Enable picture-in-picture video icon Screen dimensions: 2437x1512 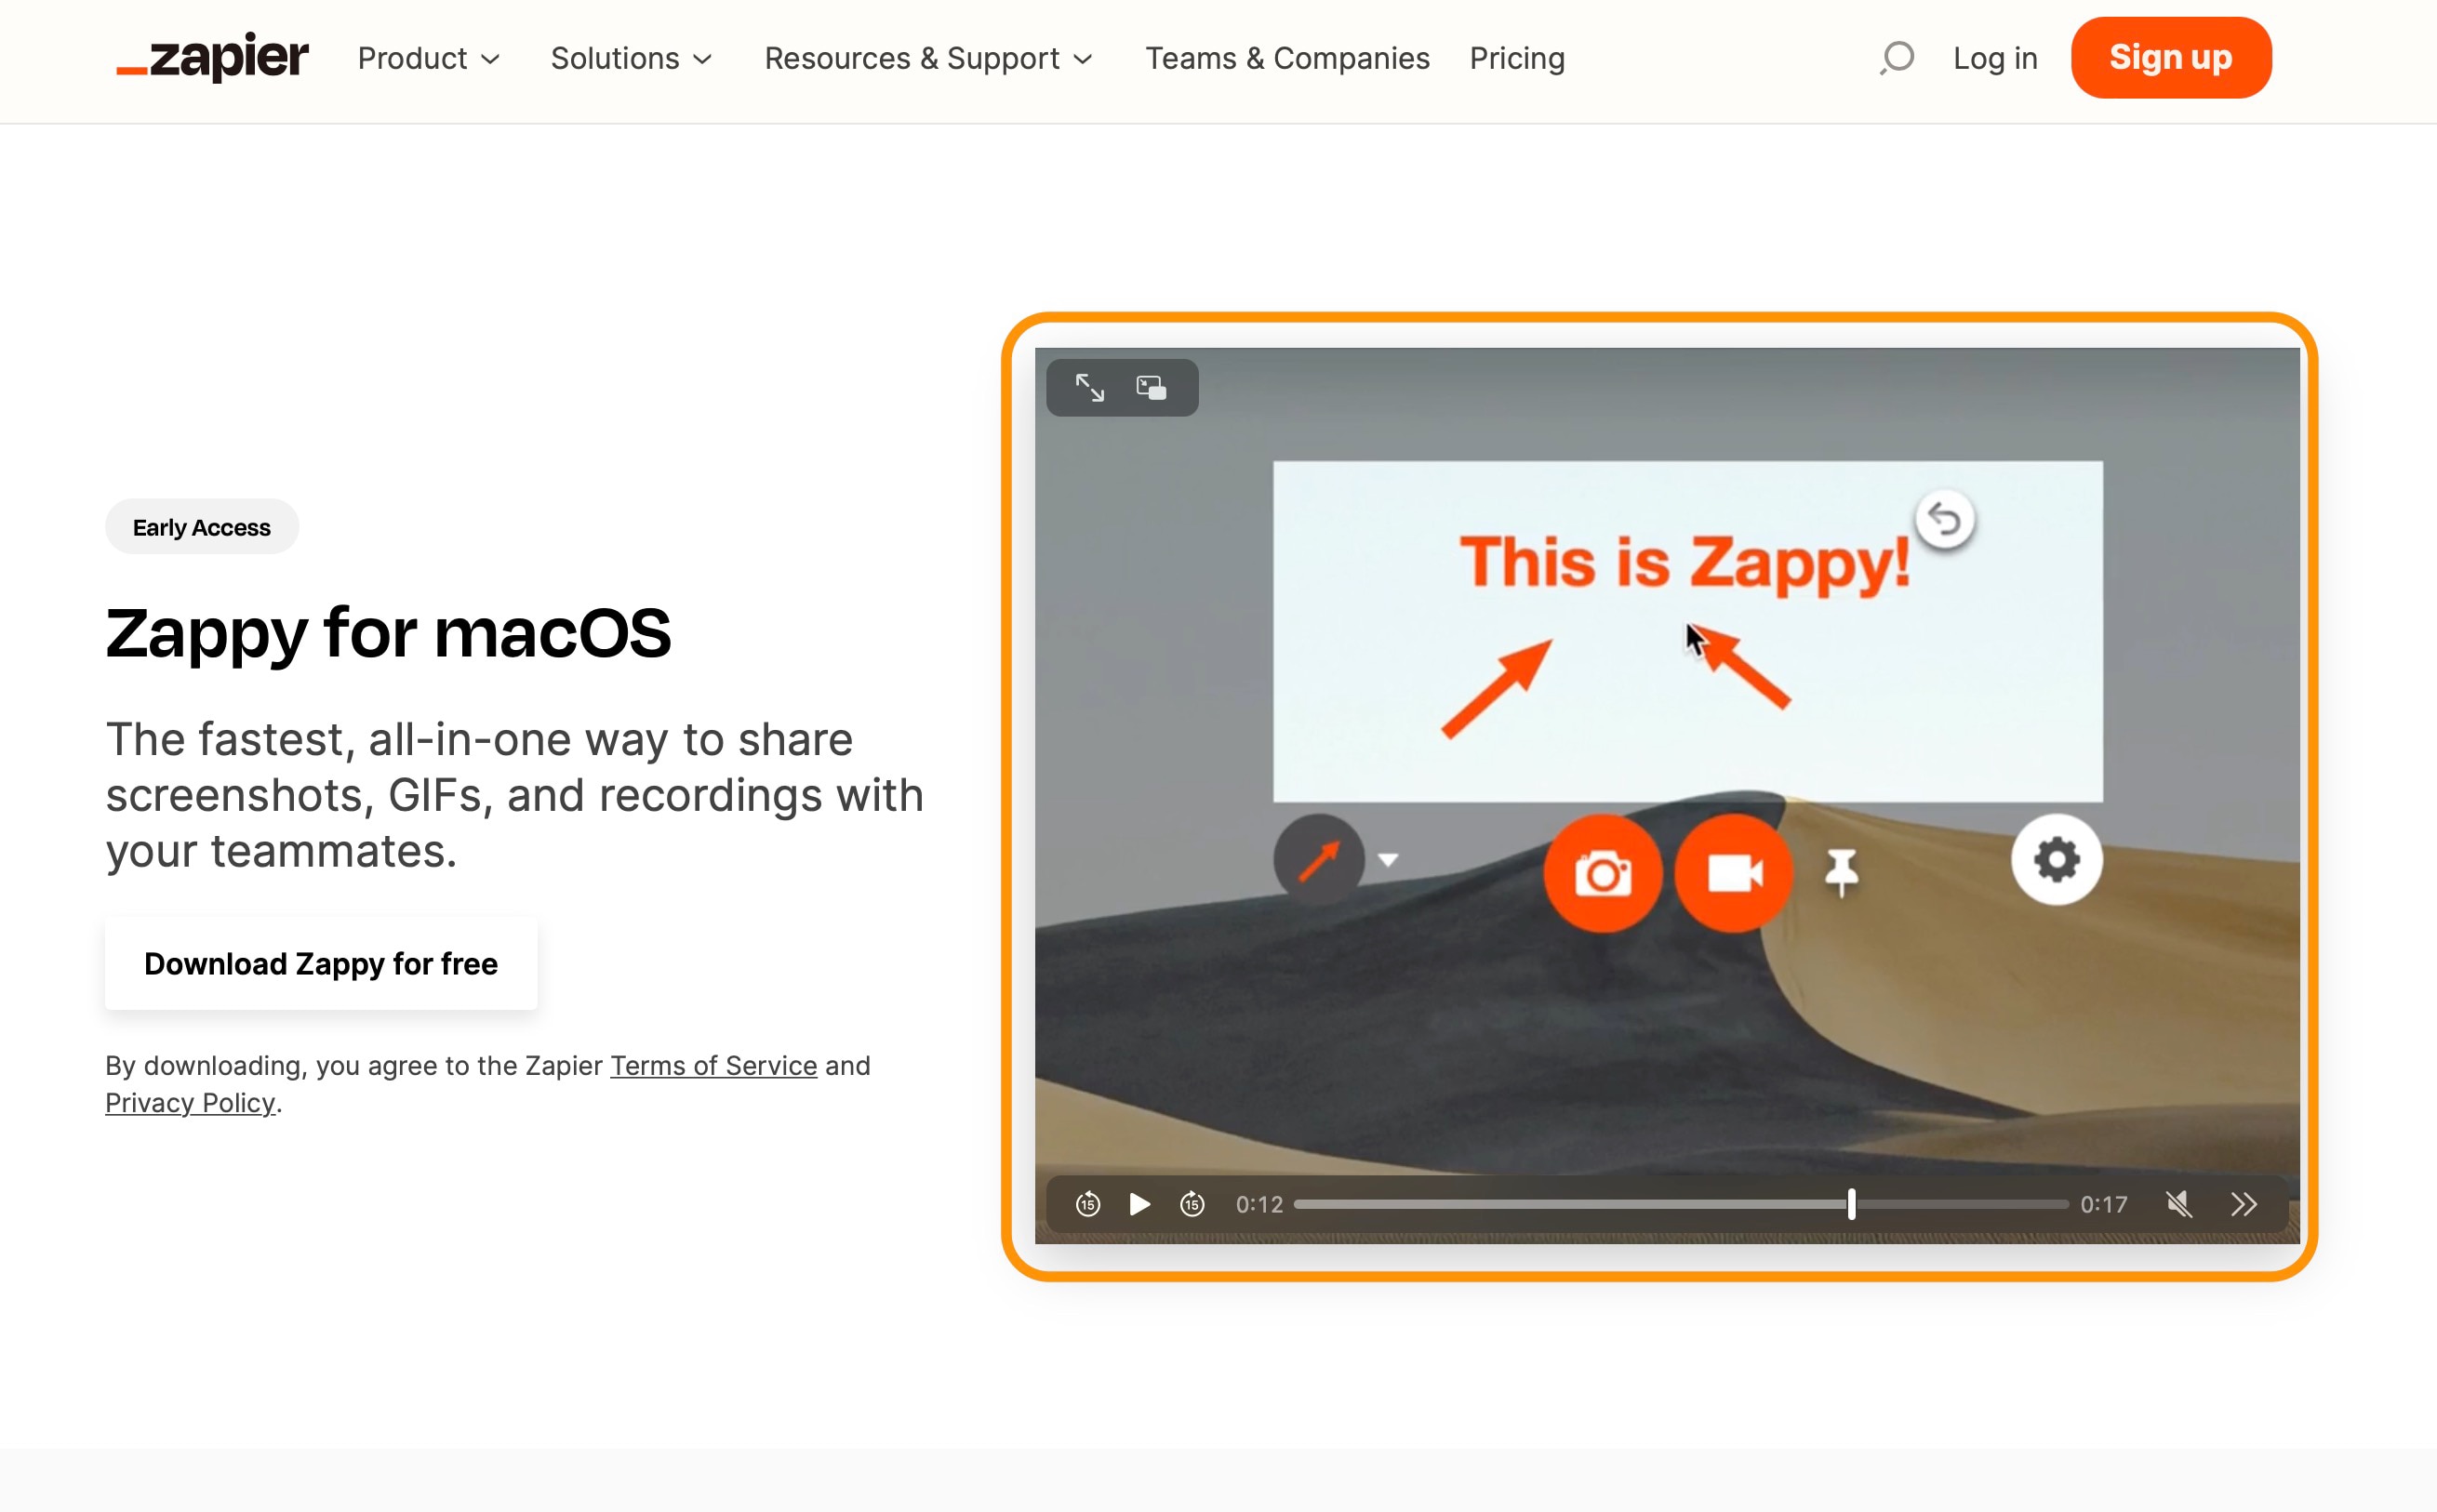[x=1151, y=387]
